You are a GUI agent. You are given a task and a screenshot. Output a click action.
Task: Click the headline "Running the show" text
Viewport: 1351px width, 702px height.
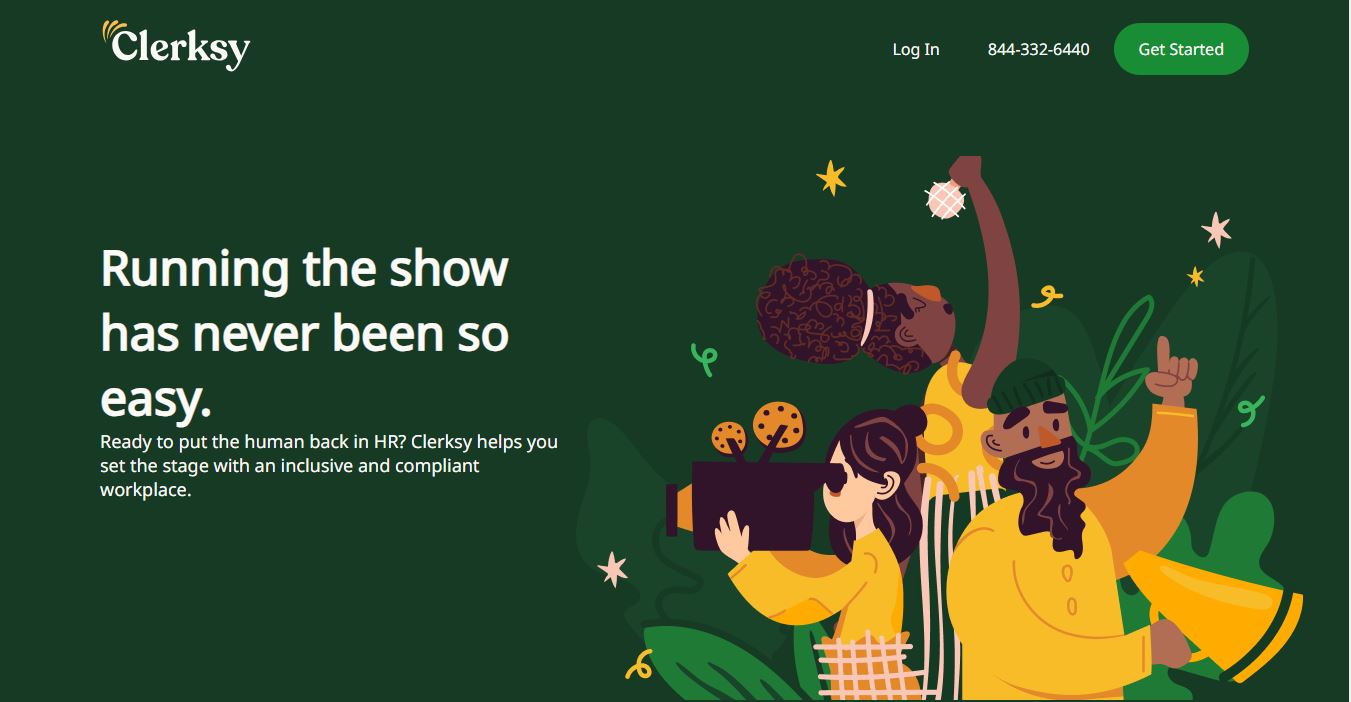point(305,268)
